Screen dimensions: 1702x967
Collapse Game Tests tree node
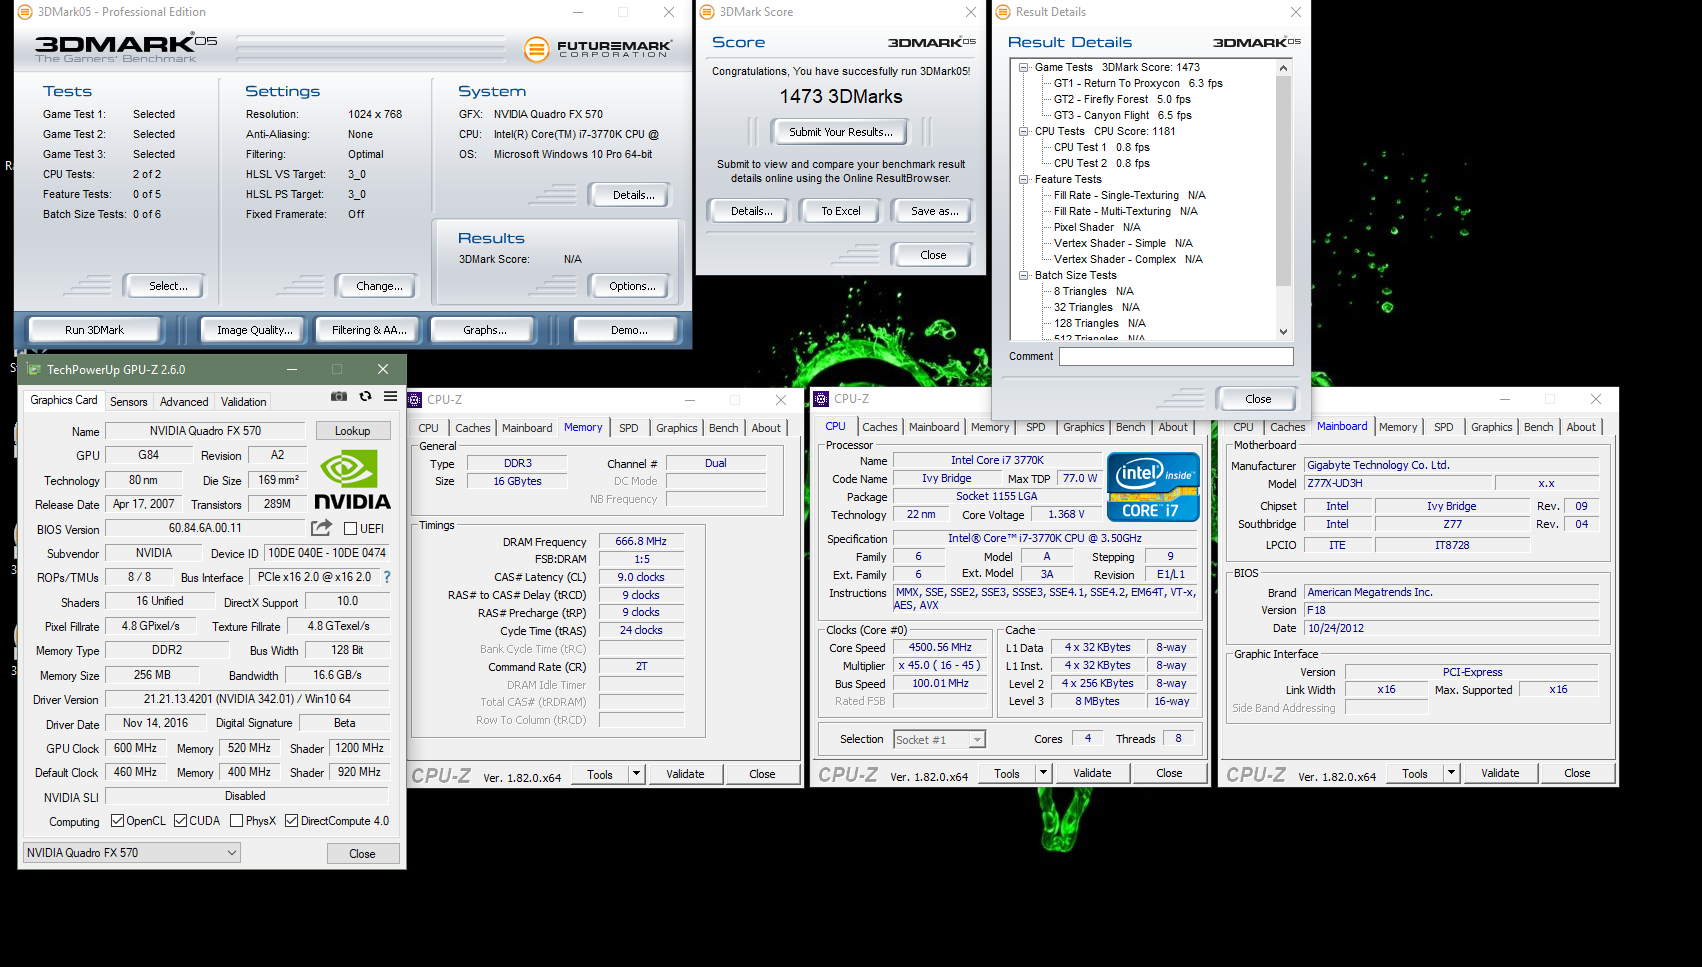[x=1024, y=67]
